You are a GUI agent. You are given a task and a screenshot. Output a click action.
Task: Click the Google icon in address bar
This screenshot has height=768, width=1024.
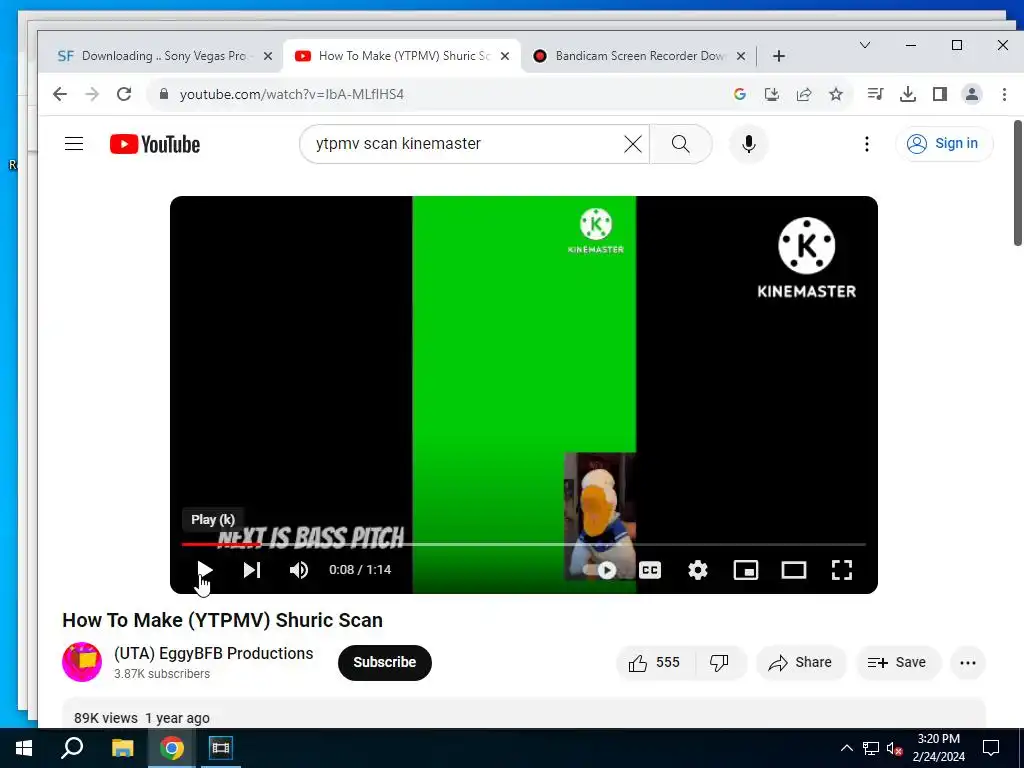click(x=739, y=94)
